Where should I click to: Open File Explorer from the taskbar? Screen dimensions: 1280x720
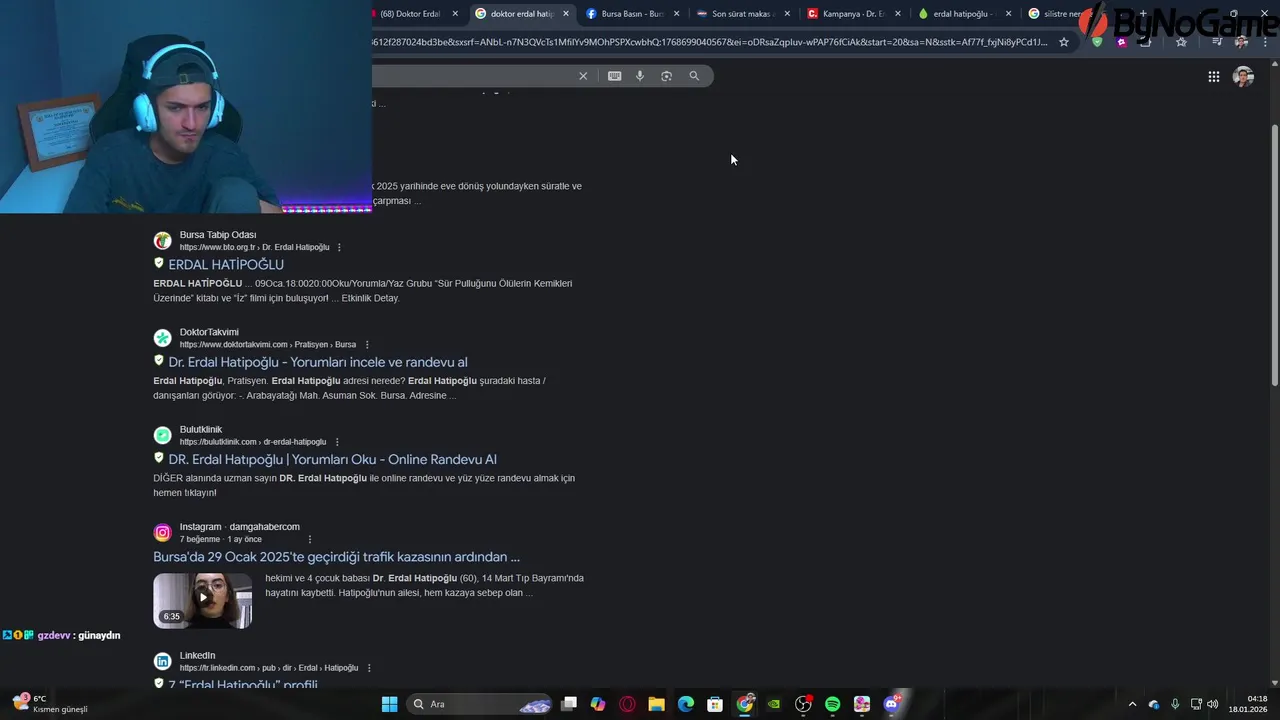tap(656, 704)
